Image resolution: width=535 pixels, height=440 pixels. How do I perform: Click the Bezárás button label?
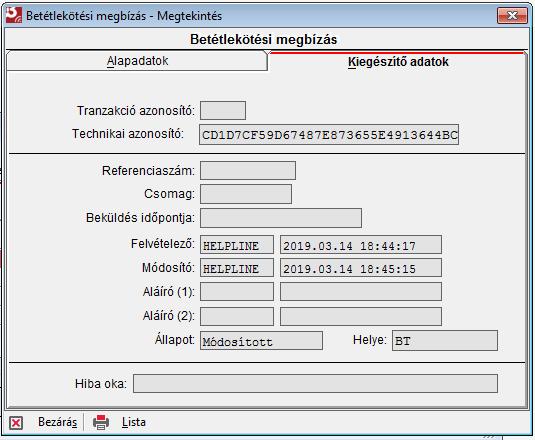point(57,422)
